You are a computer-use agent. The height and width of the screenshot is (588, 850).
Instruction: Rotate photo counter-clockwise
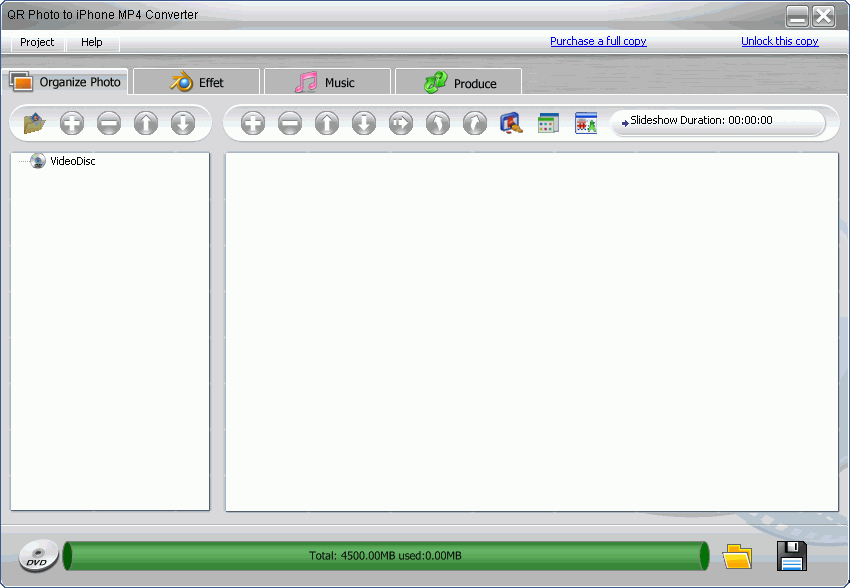tap(437, 123)
